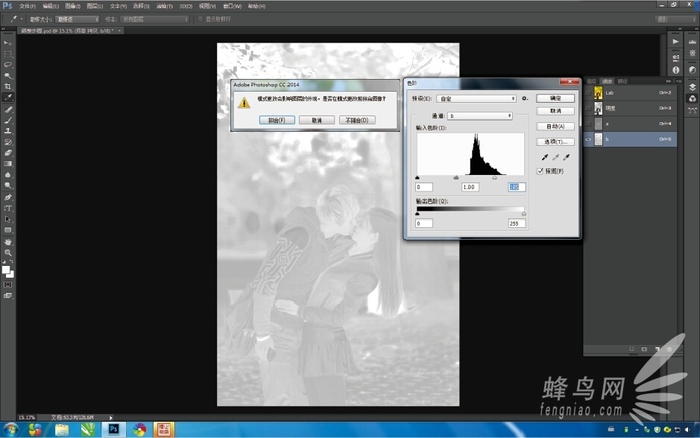
Task: Select the Hand tool
Action: 8,242
